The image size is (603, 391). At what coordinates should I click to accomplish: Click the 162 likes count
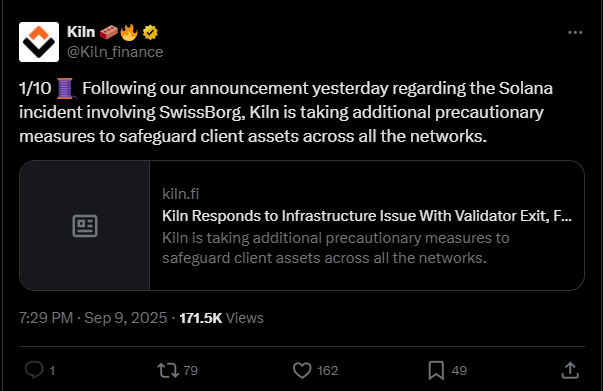(x=328, y=371)
